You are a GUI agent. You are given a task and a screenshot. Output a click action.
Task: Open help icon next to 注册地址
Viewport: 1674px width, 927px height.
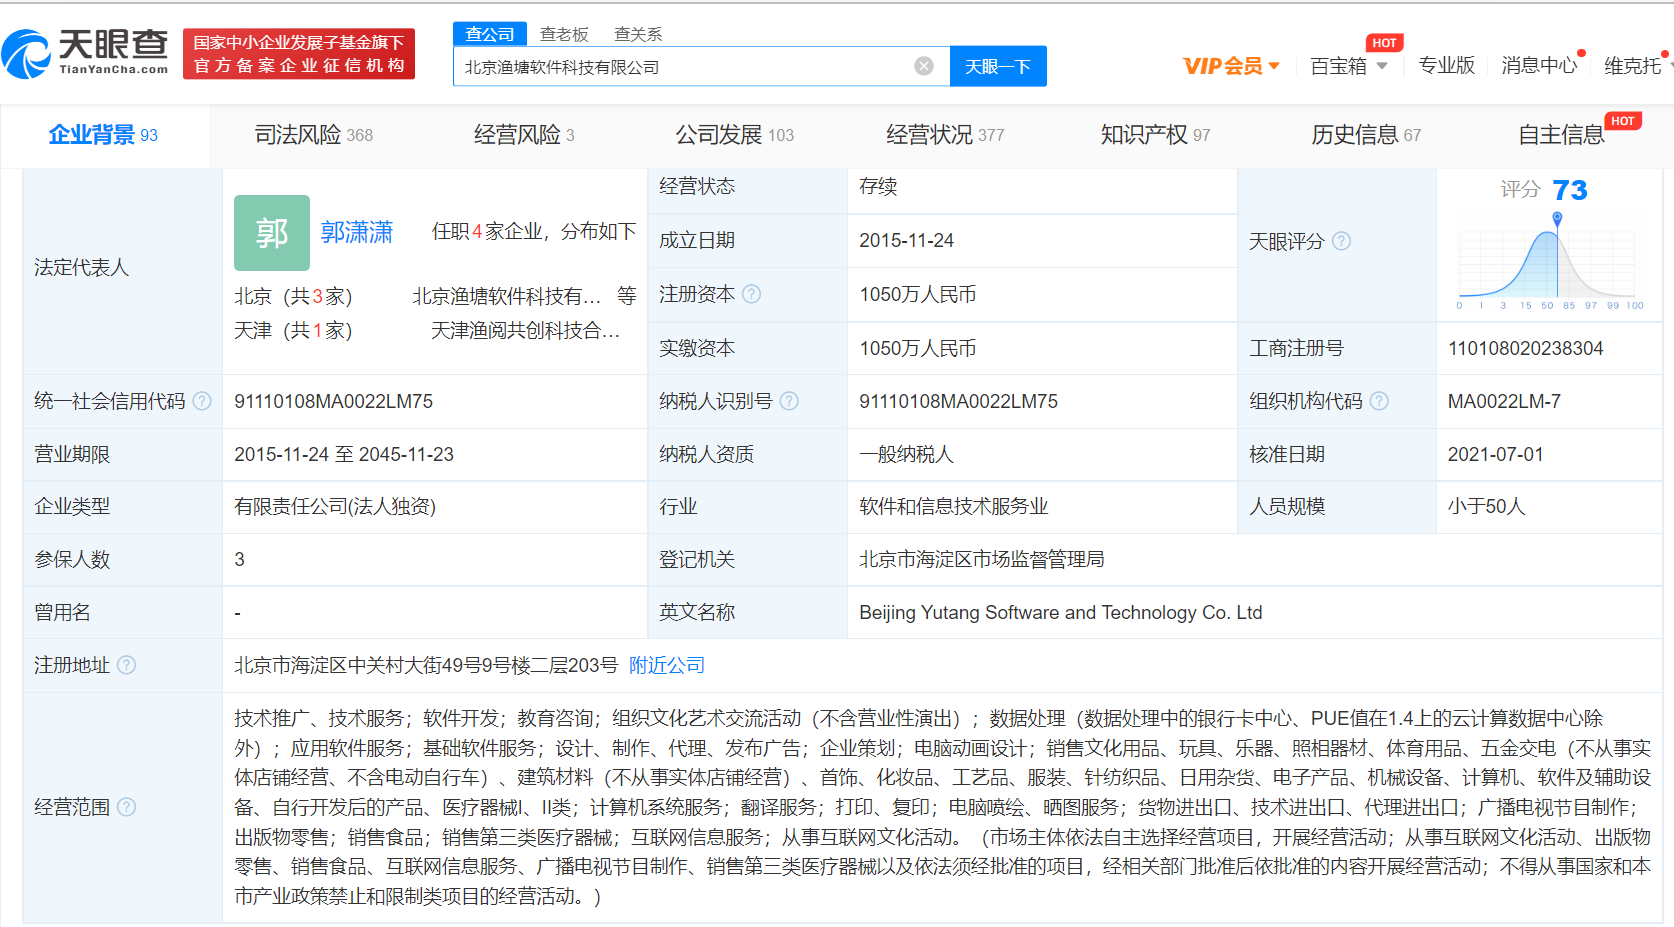[x=126, y=665]
